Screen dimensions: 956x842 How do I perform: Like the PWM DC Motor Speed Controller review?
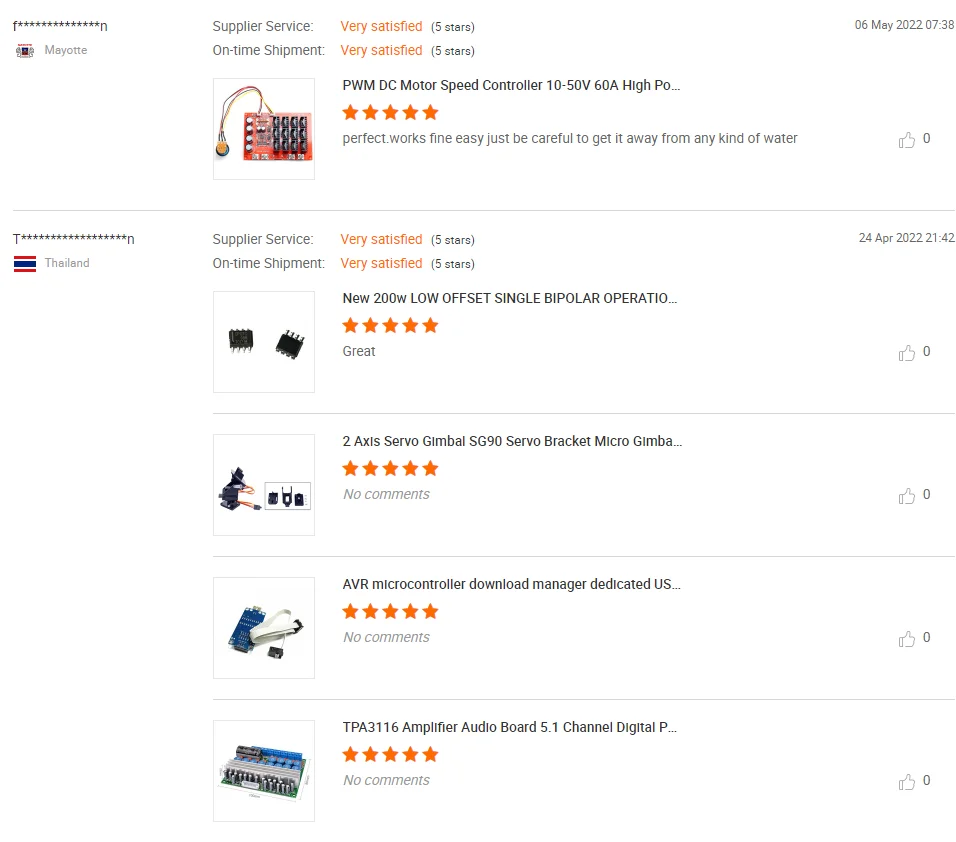click(x=907, y=140)
